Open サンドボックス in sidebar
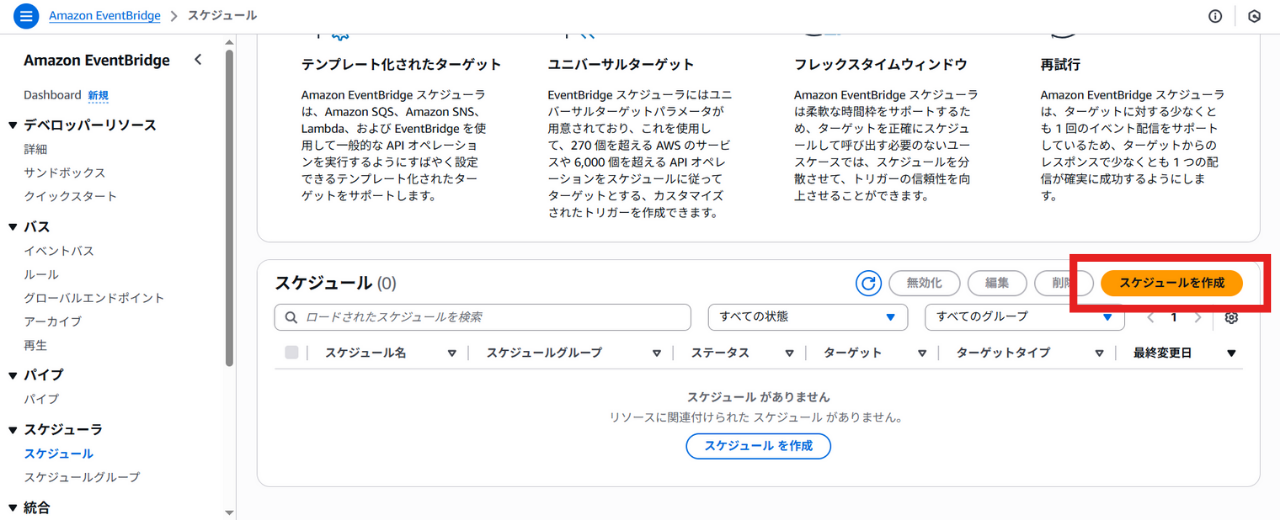This screenshot has height=520, width=1280. (65, 173)
